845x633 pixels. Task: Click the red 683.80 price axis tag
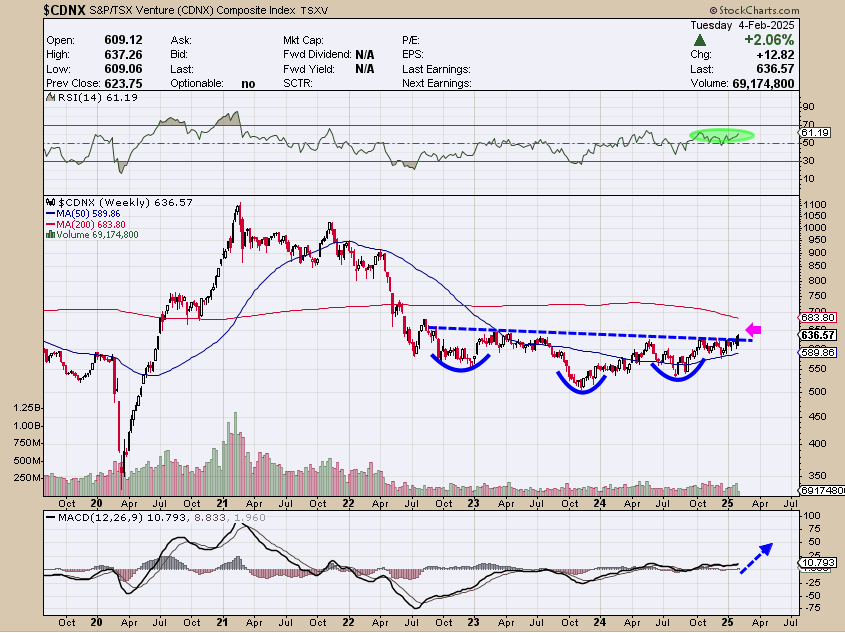tap(818, 318)
